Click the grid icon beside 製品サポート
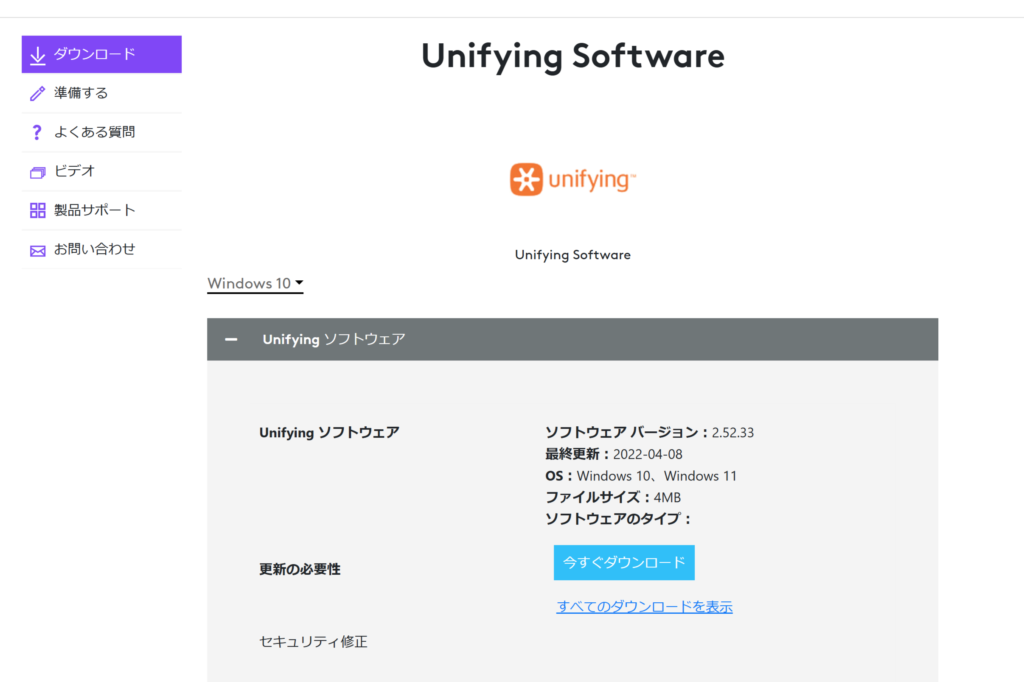 [x=37, y=210]
